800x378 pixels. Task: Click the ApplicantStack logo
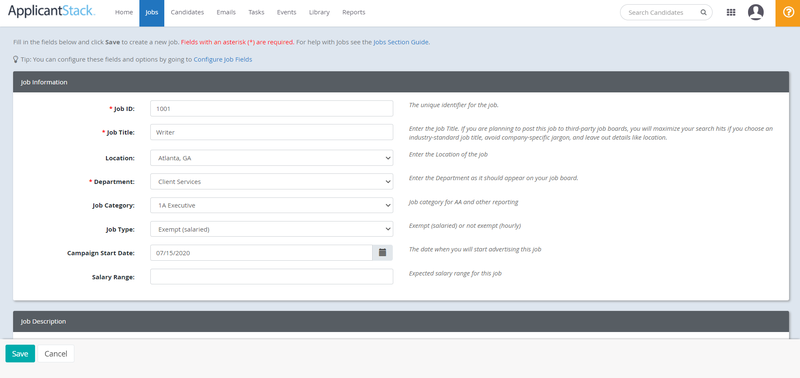(x=51, y=11)
